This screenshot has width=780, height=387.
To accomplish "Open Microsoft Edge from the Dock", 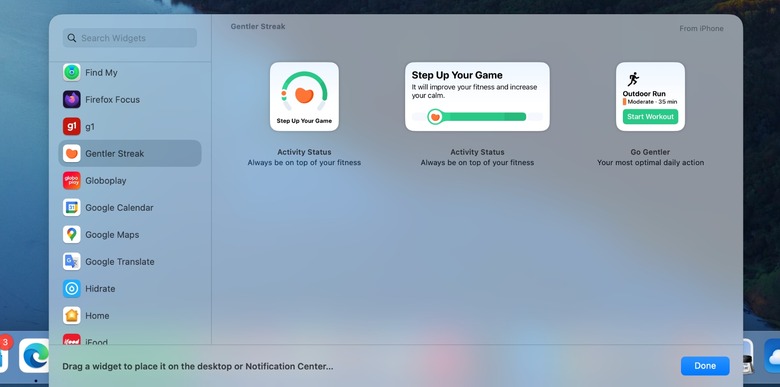I will (x=34, y=355).
